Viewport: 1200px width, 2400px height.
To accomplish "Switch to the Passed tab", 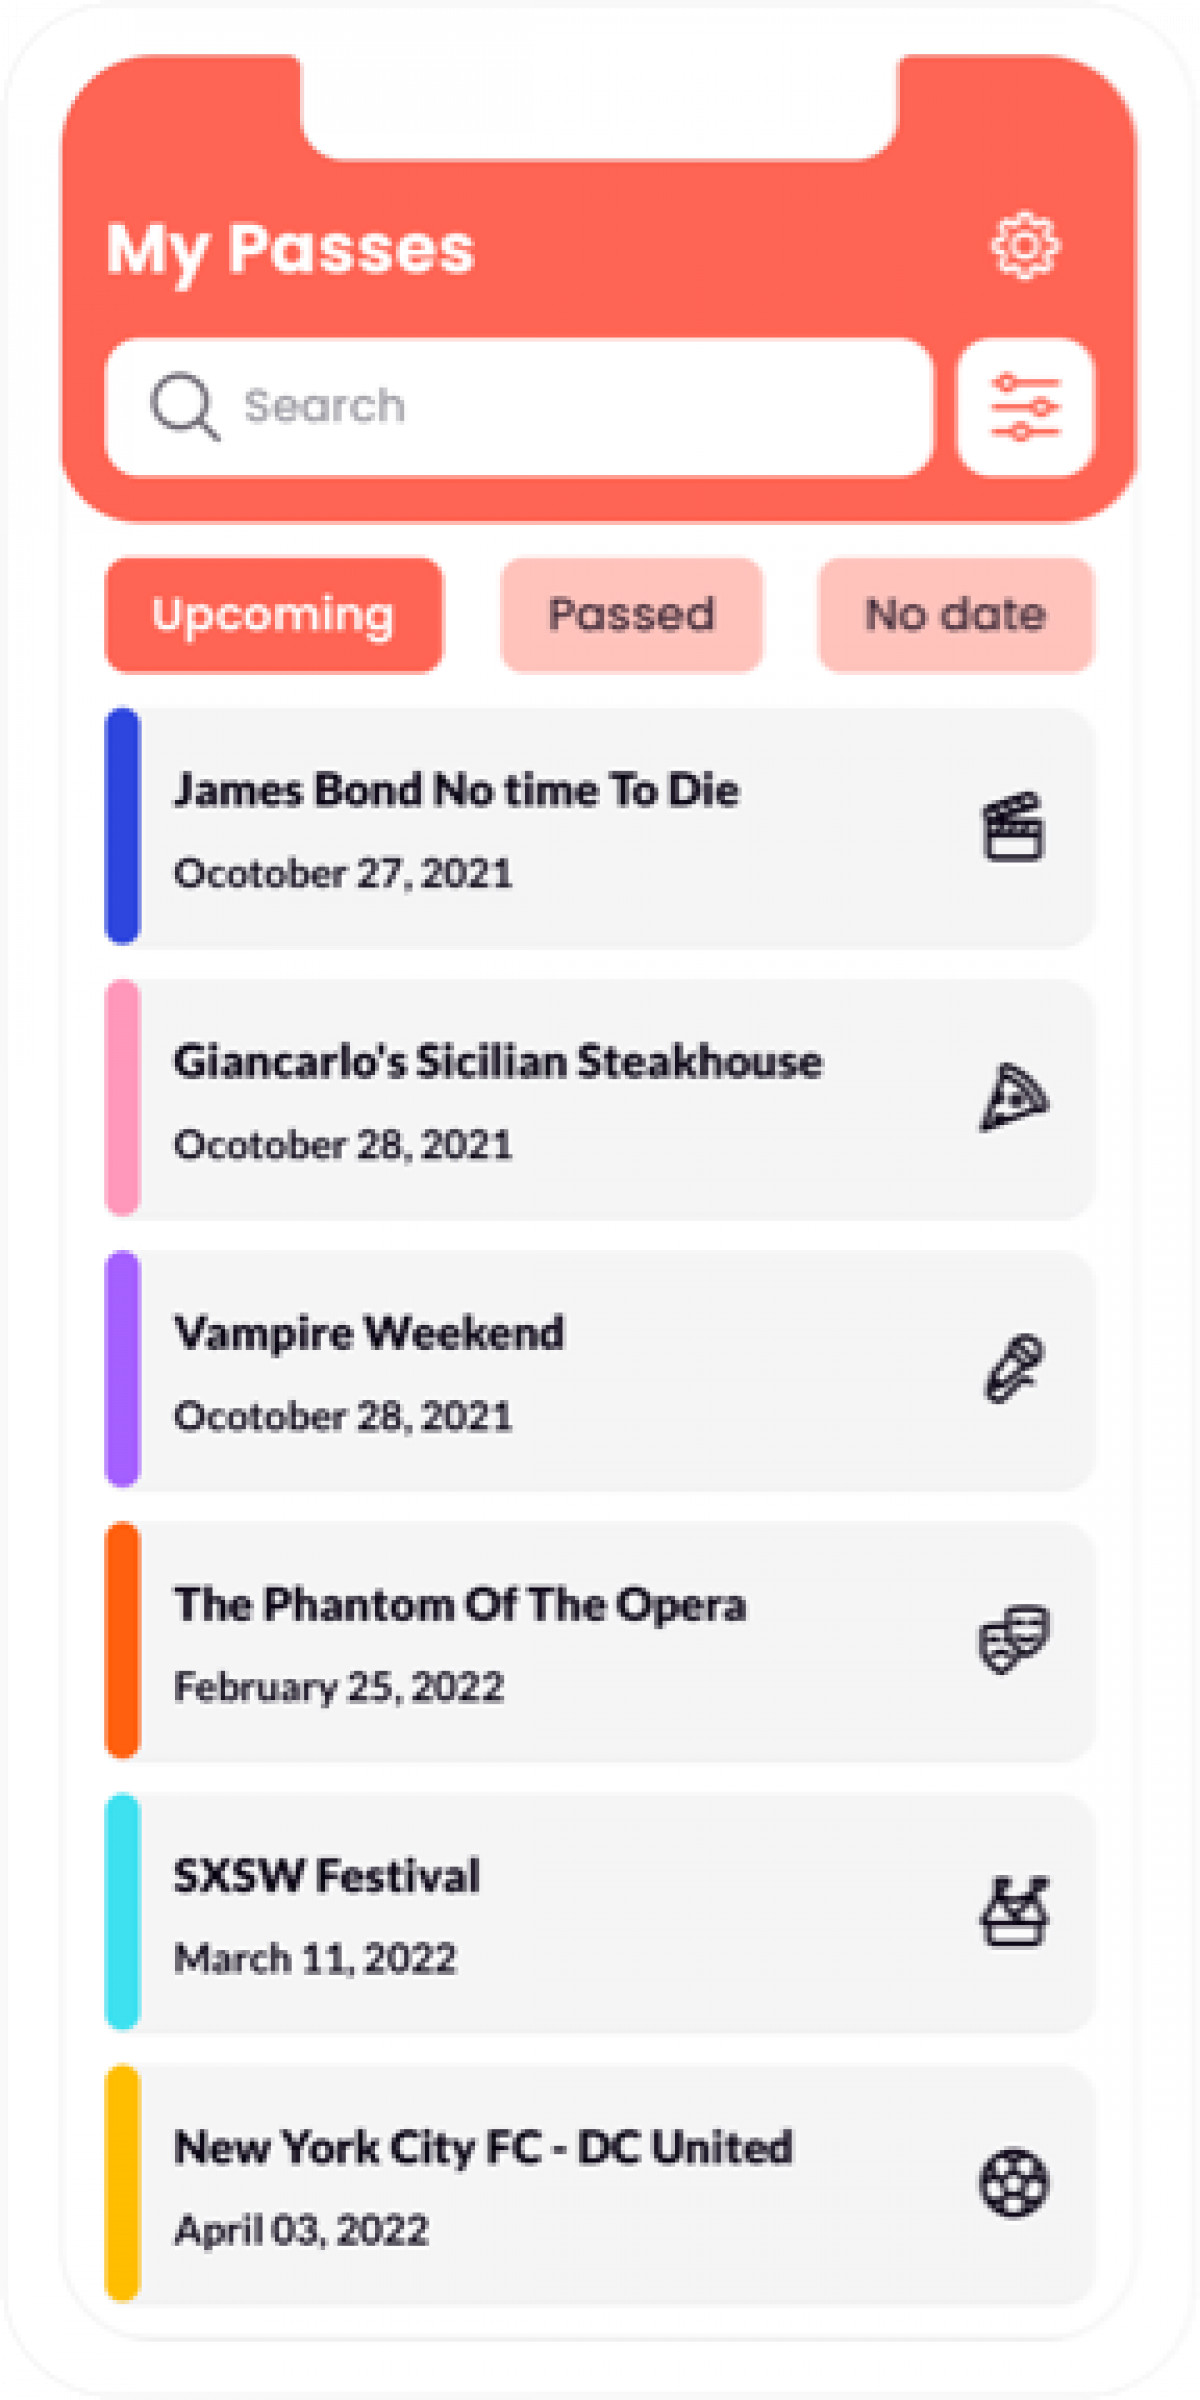I will [631, 615].
